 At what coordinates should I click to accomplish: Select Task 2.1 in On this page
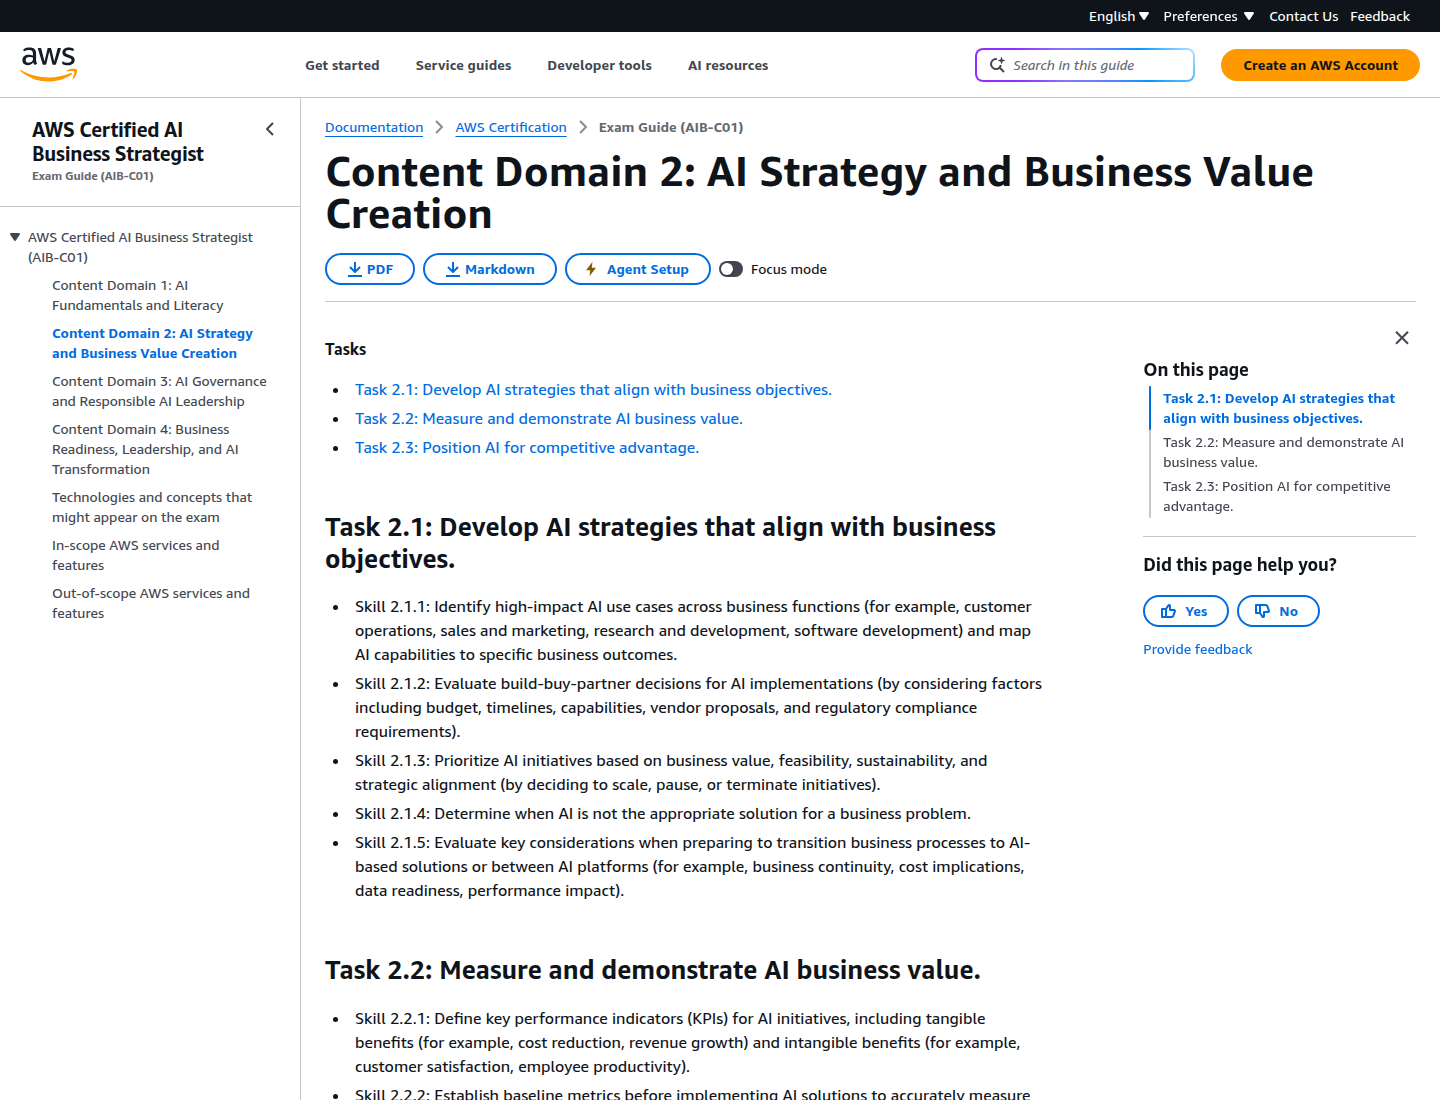(1278, 408)
